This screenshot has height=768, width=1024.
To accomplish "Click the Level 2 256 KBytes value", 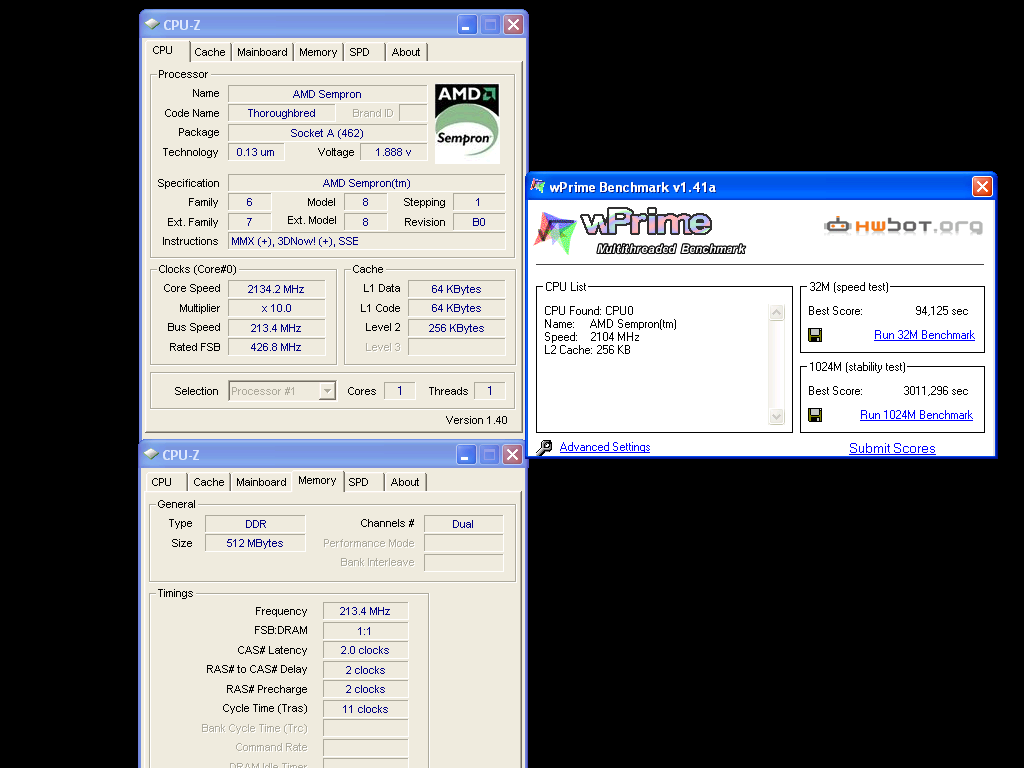I will click(456, 328).
